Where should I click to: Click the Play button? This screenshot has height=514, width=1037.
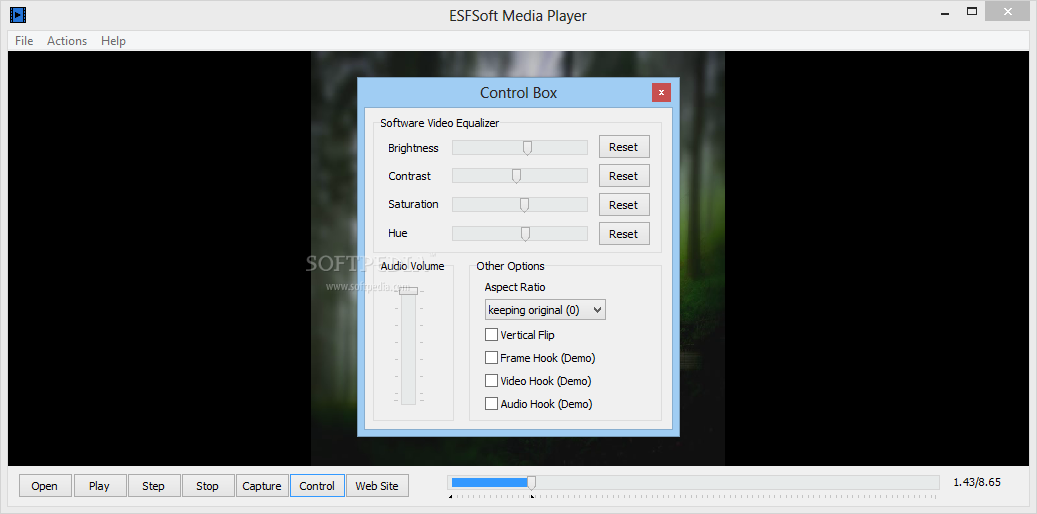click(x=99, y=486)
